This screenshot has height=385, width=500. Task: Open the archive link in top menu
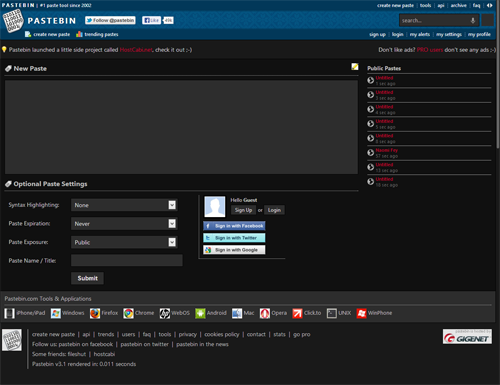(459, 5)
